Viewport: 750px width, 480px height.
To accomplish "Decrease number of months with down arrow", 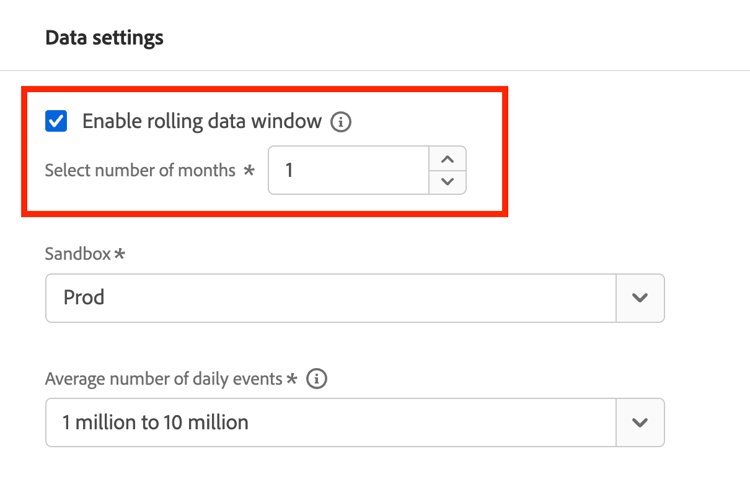I will pos(447,181).
